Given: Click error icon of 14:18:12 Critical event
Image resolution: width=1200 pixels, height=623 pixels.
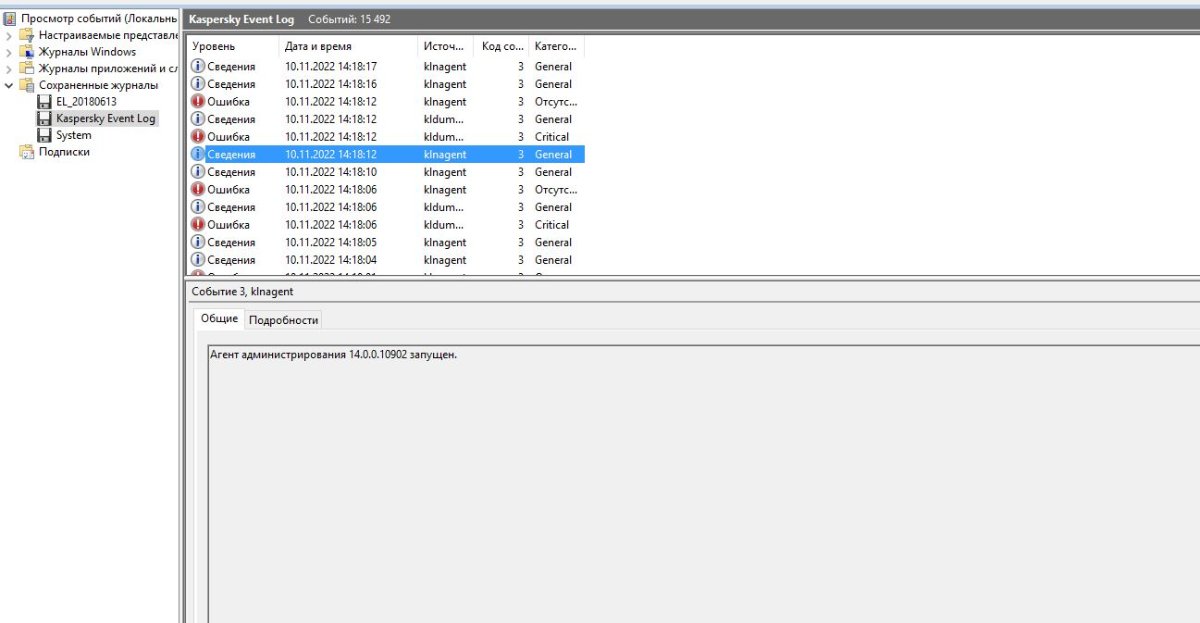Looking at the screenshot, I should [x=197, y=136].
